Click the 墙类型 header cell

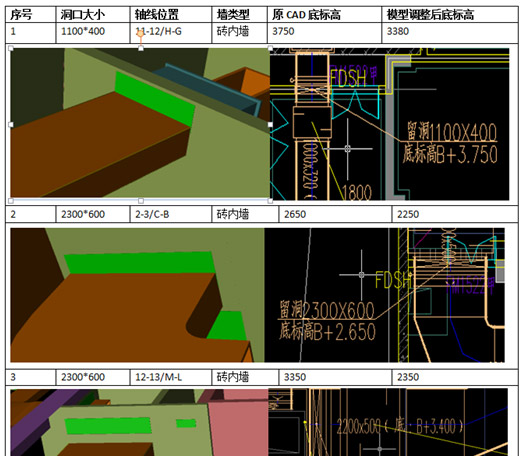(239, 14)
